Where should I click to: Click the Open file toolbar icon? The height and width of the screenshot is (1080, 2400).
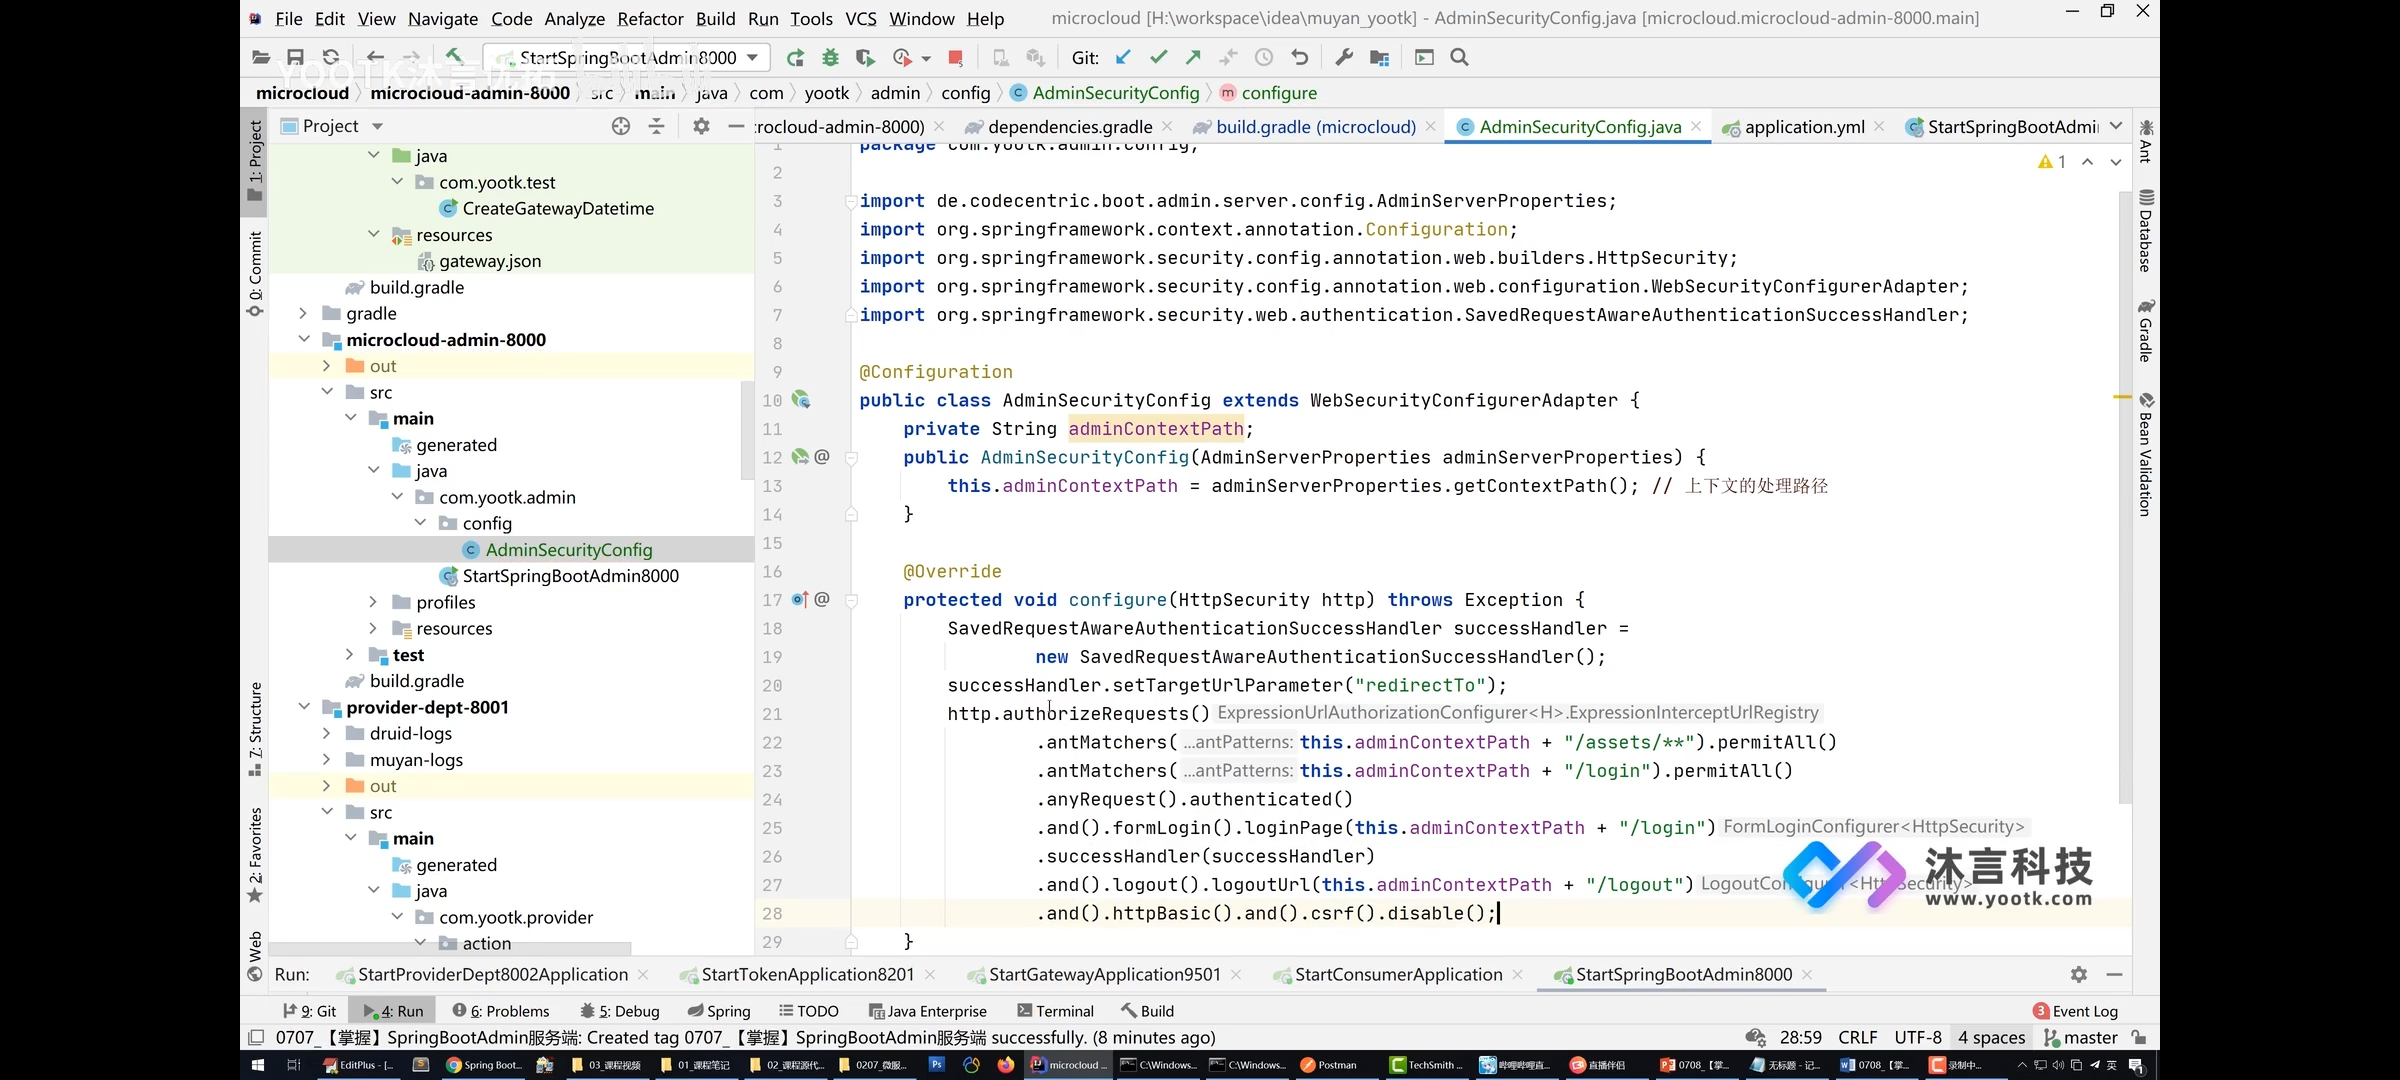click(x=261, y=57)
